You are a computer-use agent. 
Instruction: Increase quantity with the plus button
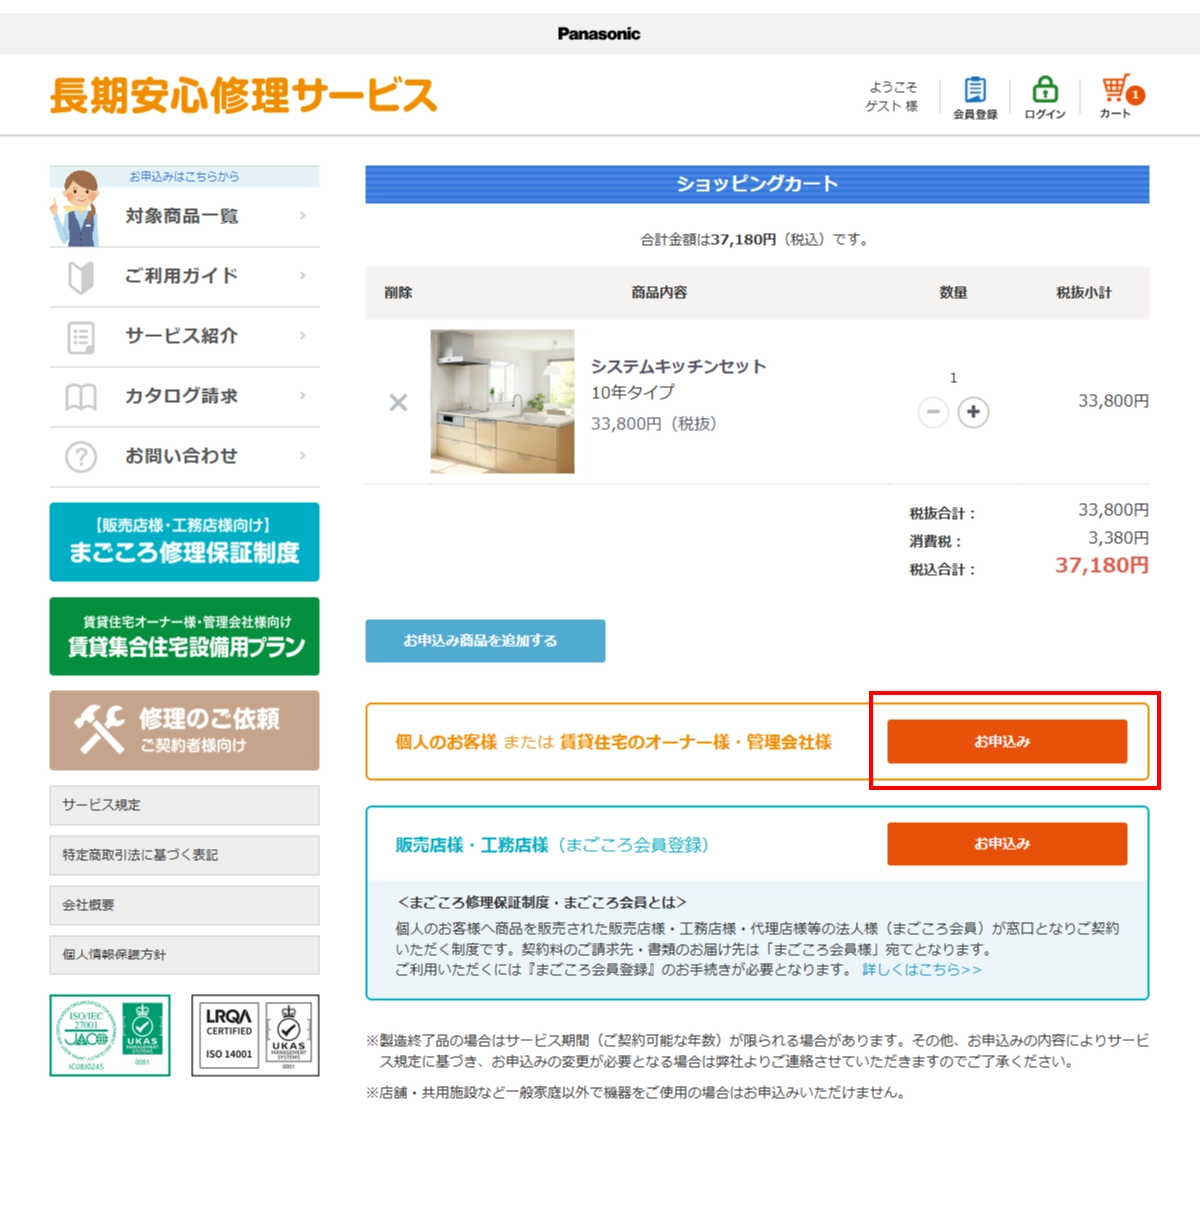(973, 412)
